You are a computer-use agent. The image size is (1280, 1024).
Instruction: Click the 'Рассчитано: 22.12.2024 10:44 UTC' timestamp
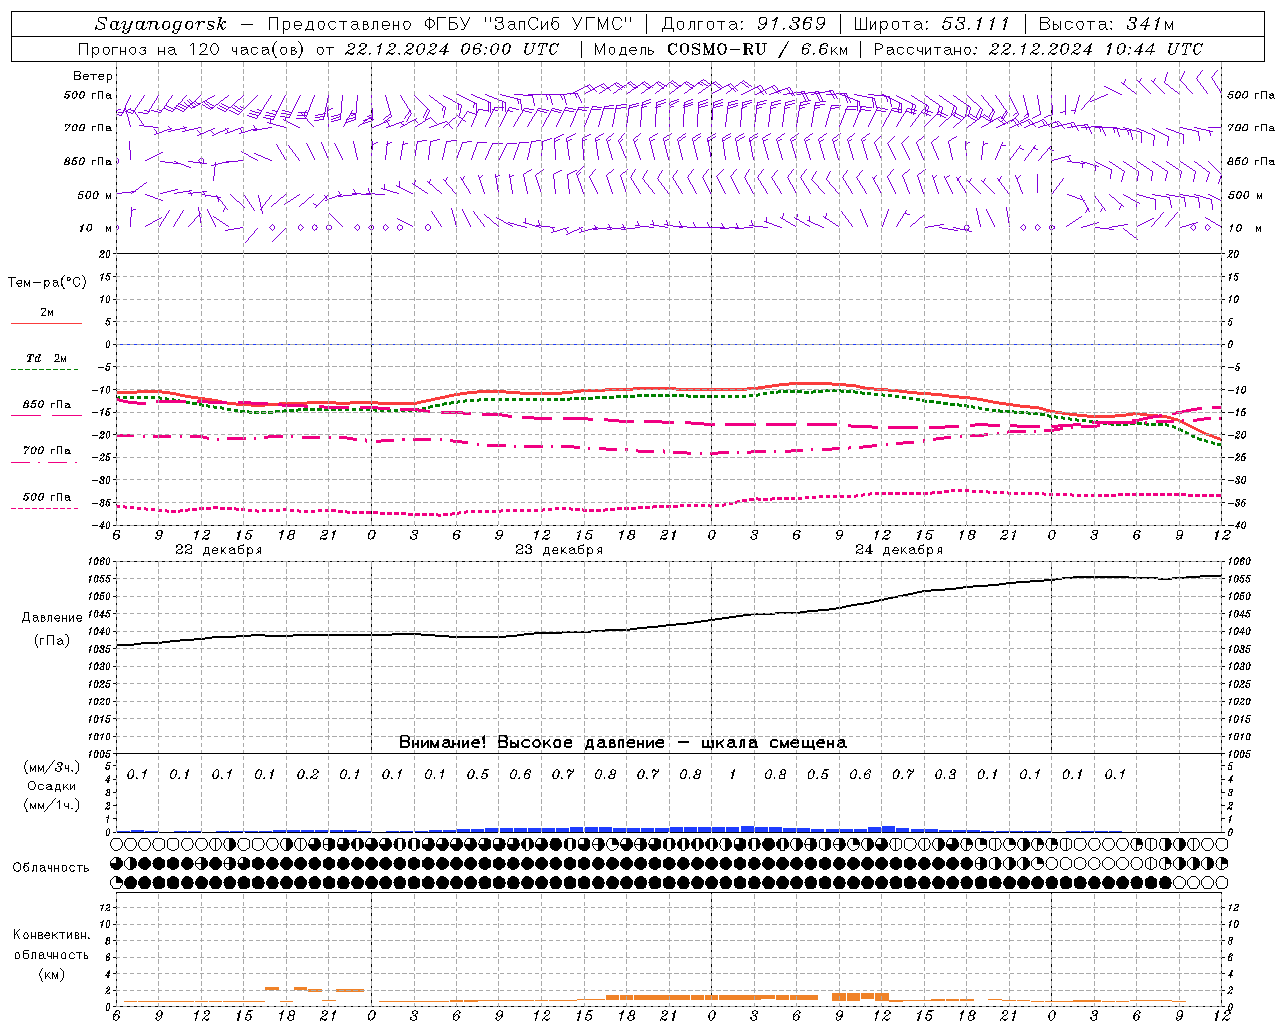click(x=1038, y=49)
